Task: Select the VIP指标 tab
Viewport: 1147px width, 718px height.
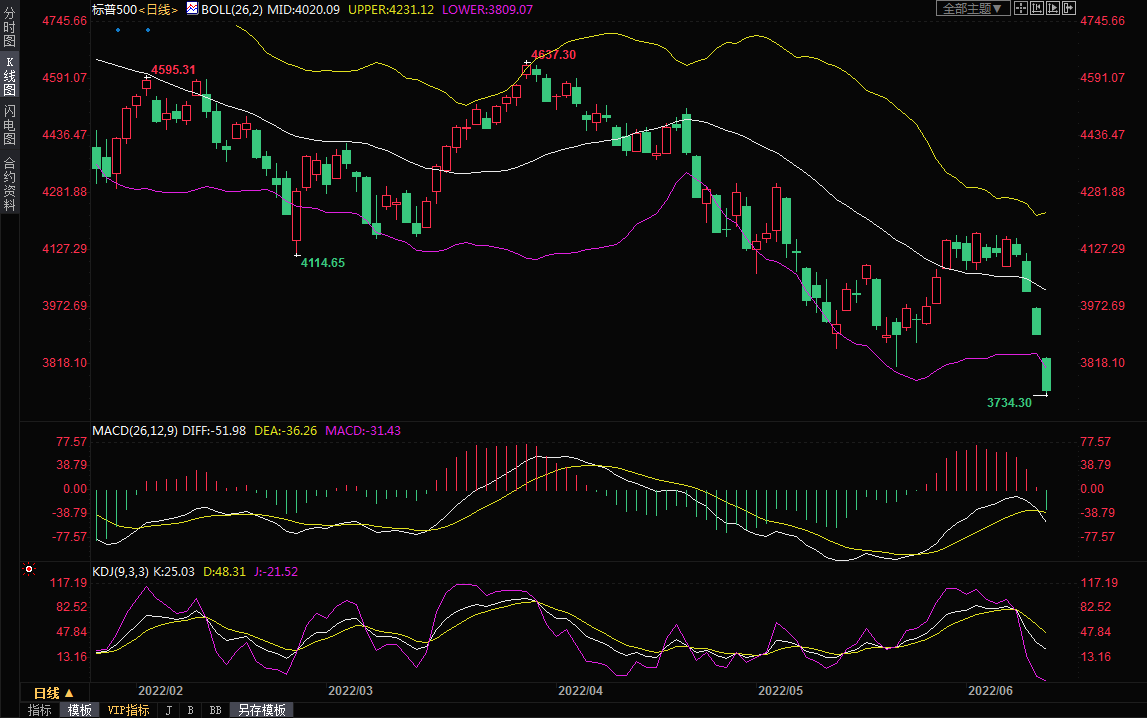Action: (x=128, y=710)
